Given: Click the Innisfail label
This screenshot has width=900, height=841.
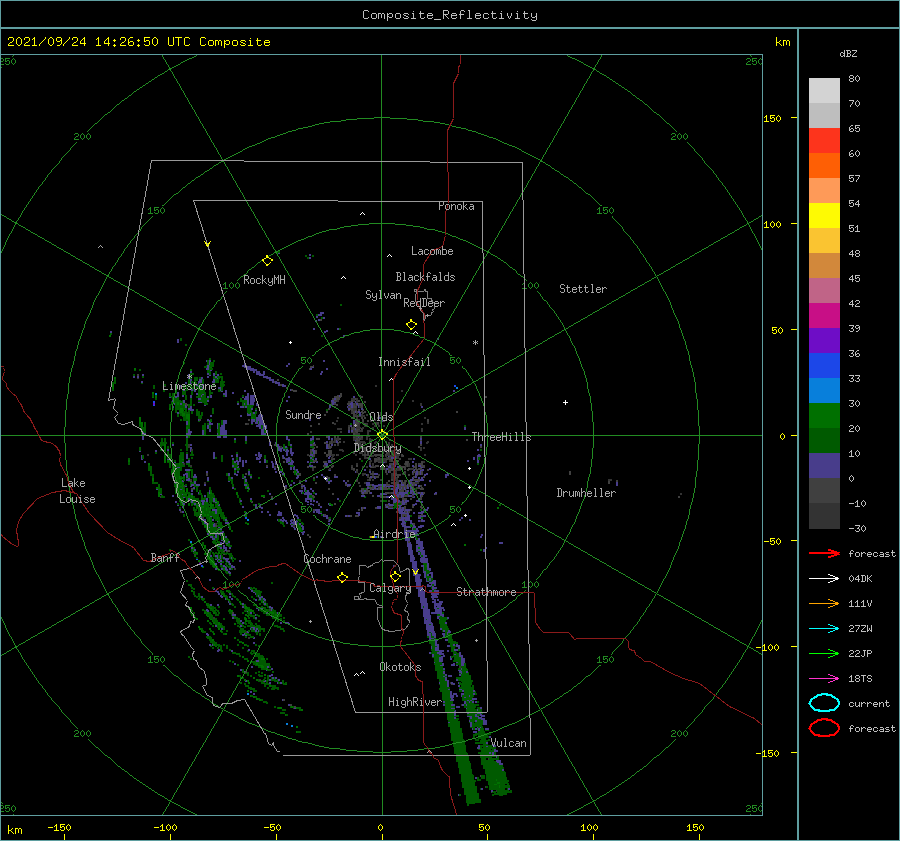Looking at the screenshot, I should 404,362.
